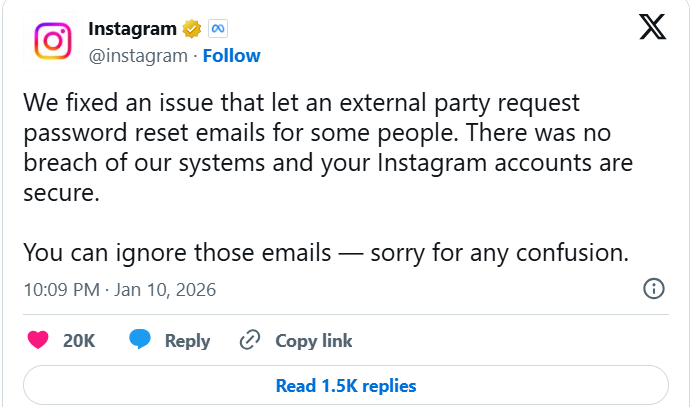
Task: Click the Jan 10, 2026 date
Action: pos(165,290)
